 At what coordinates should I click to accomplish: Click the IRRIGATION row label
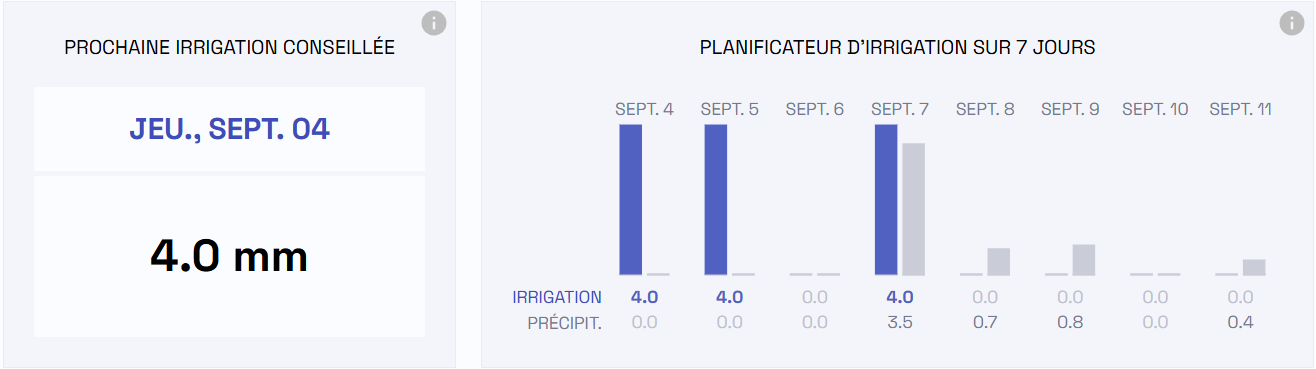(557, 297)
